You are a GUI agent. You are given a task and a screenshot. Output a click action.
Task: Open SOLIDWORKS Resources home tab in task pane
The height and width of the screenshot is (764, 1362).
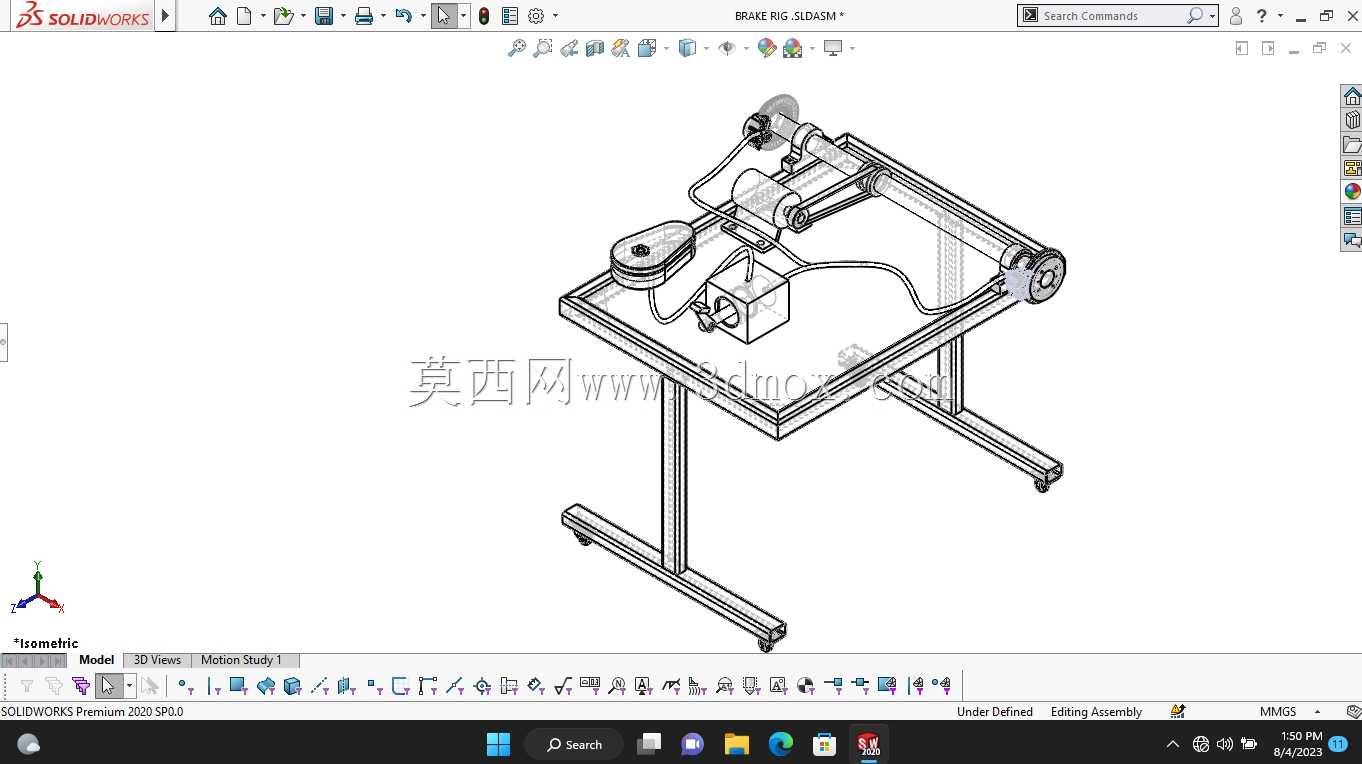pyautogui.click(x=1352, y=96)
